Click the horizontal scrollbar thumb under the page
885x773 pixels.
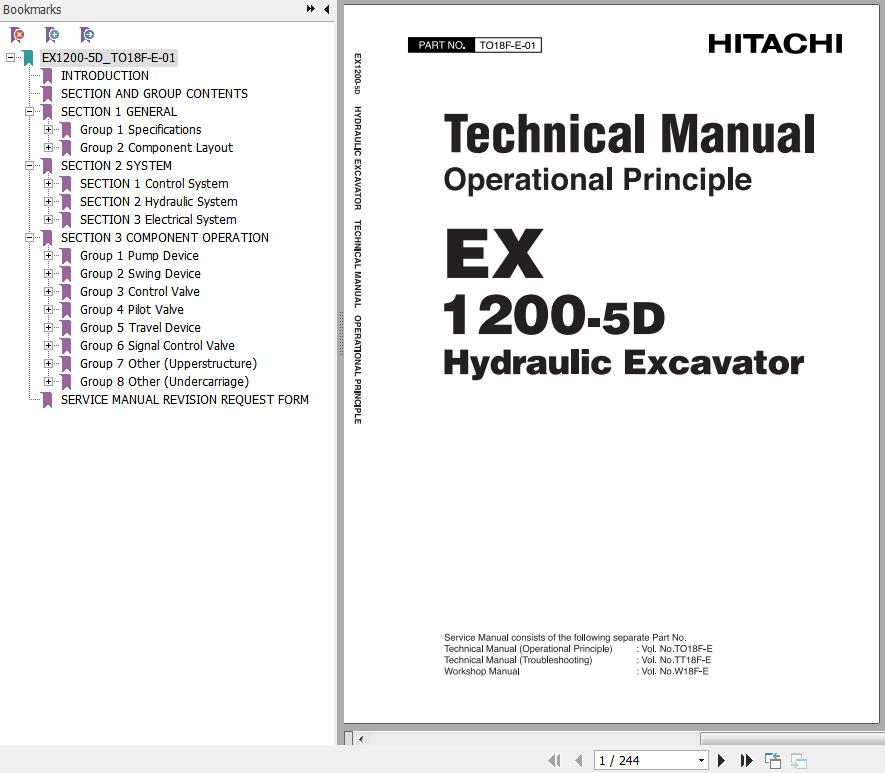pyautogui.click(x=792, y=739)
